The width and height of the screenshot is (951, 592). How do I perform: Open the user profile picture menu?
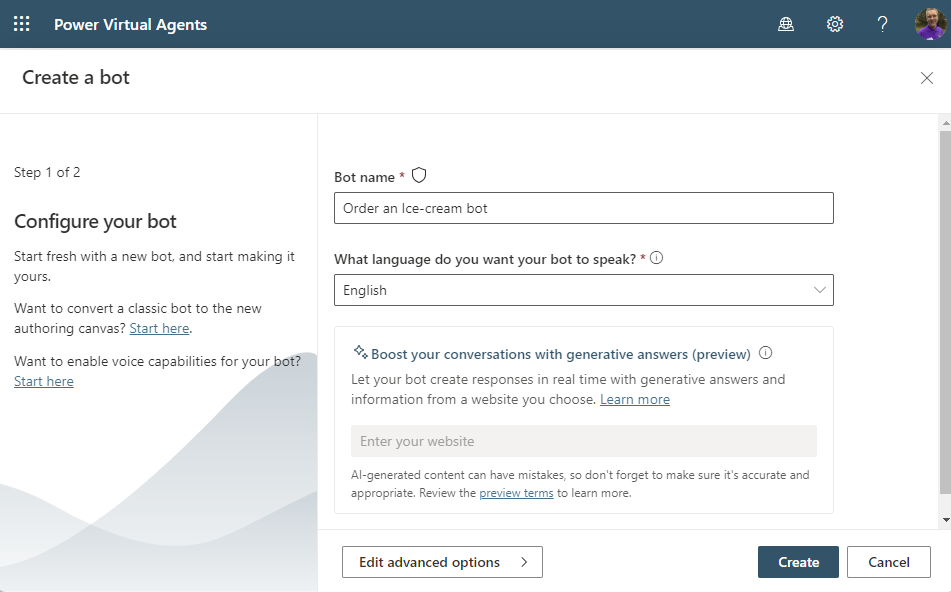pos(930,24)
